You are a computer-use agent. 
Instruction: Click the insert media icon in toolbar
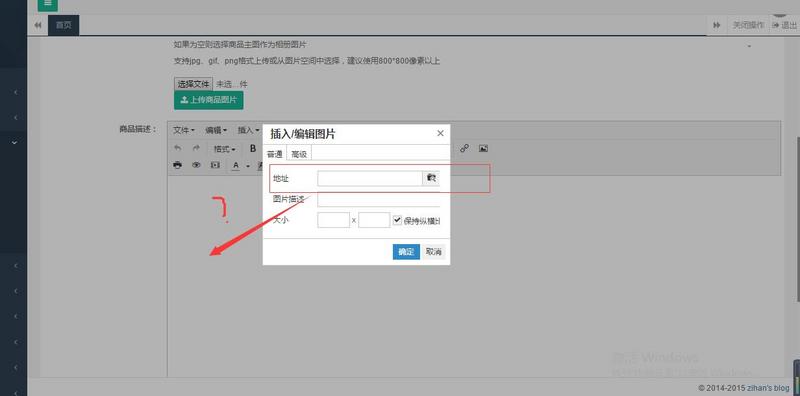click(215, 165)
